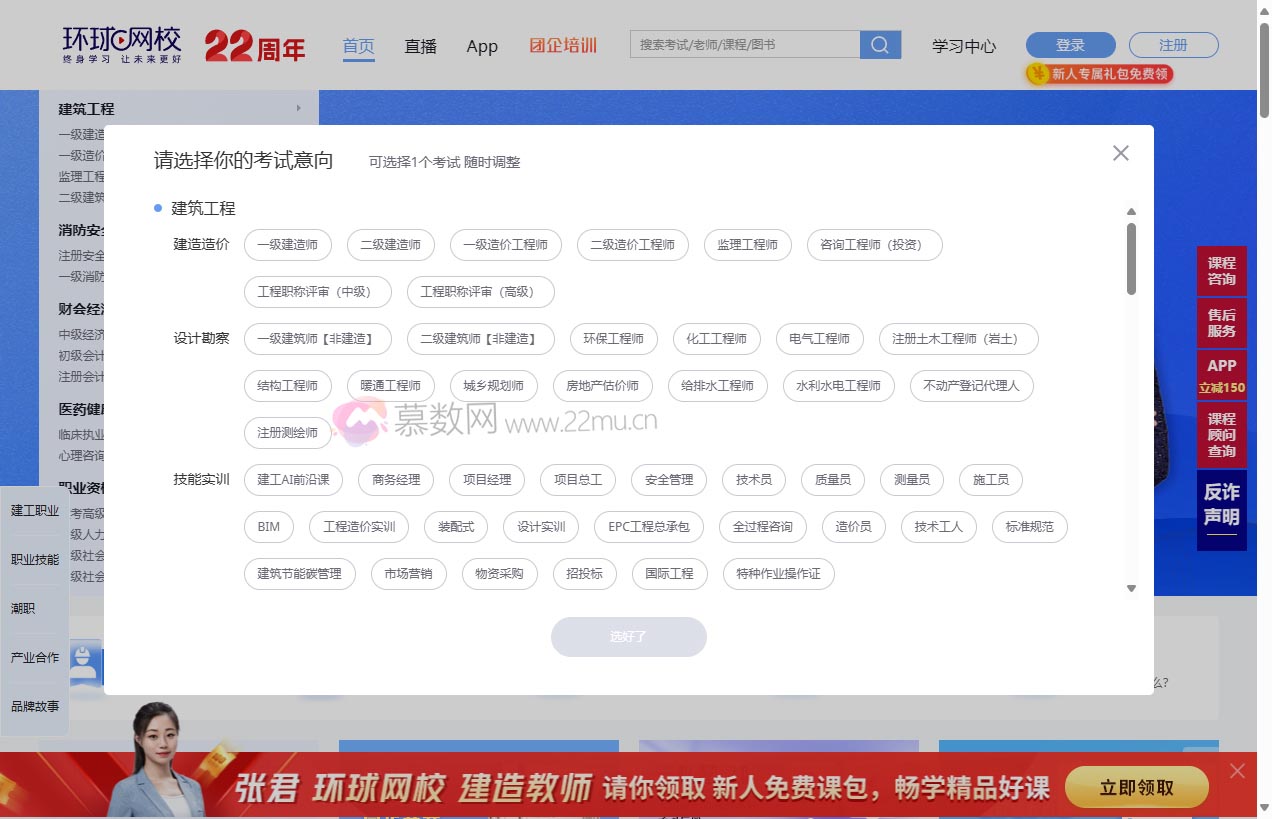Image resolution: width=1272 pixels, height=819 pixels.
Task: Click the search magnifier icon
Action: click(879, 44)
